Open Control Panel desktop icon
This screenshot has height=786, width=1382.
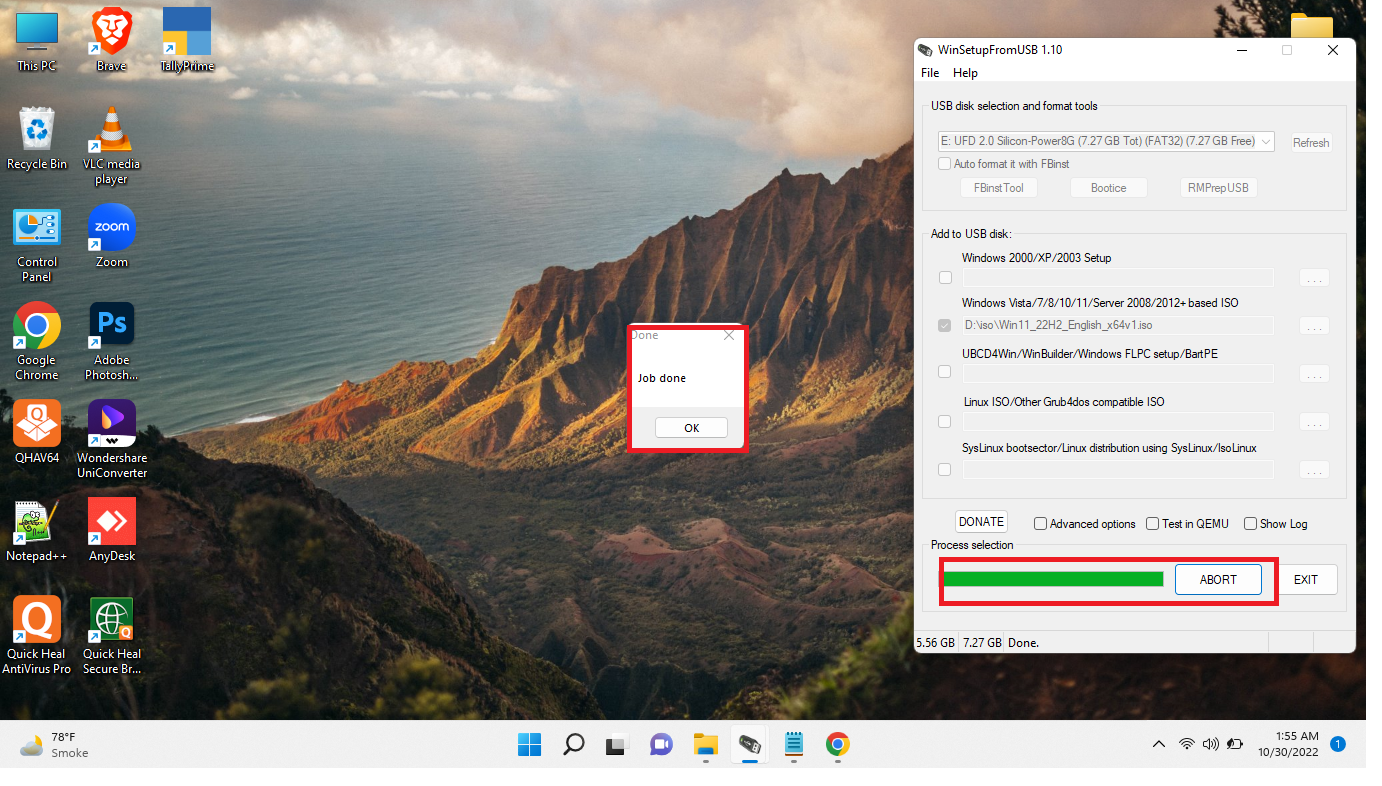point(37,244)
